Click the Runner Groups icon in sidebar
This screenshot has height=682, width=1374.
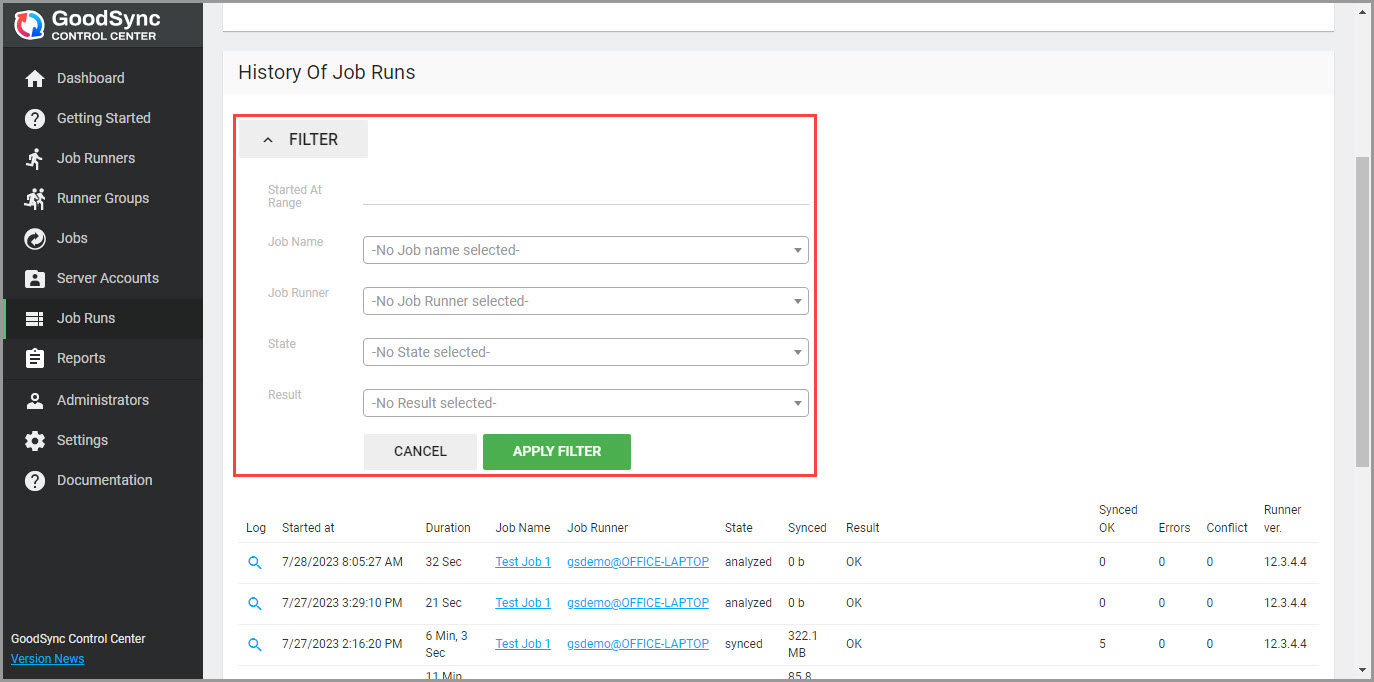coord(35,198)
